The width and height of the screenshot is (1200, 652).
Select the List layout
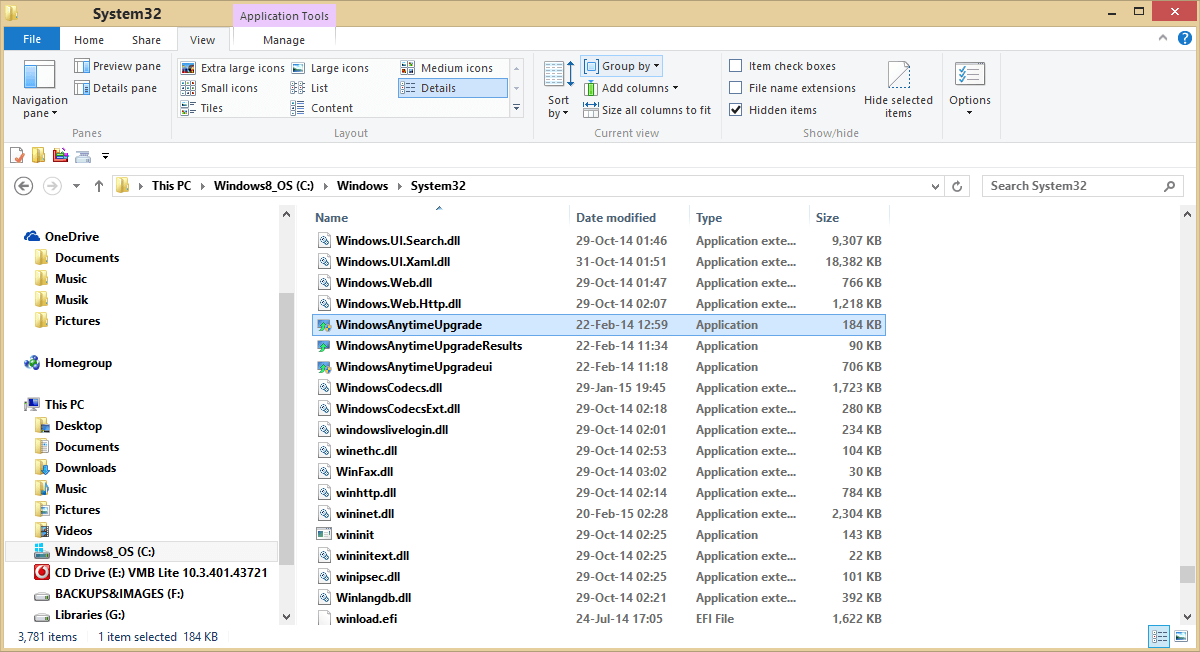[310, 88]
